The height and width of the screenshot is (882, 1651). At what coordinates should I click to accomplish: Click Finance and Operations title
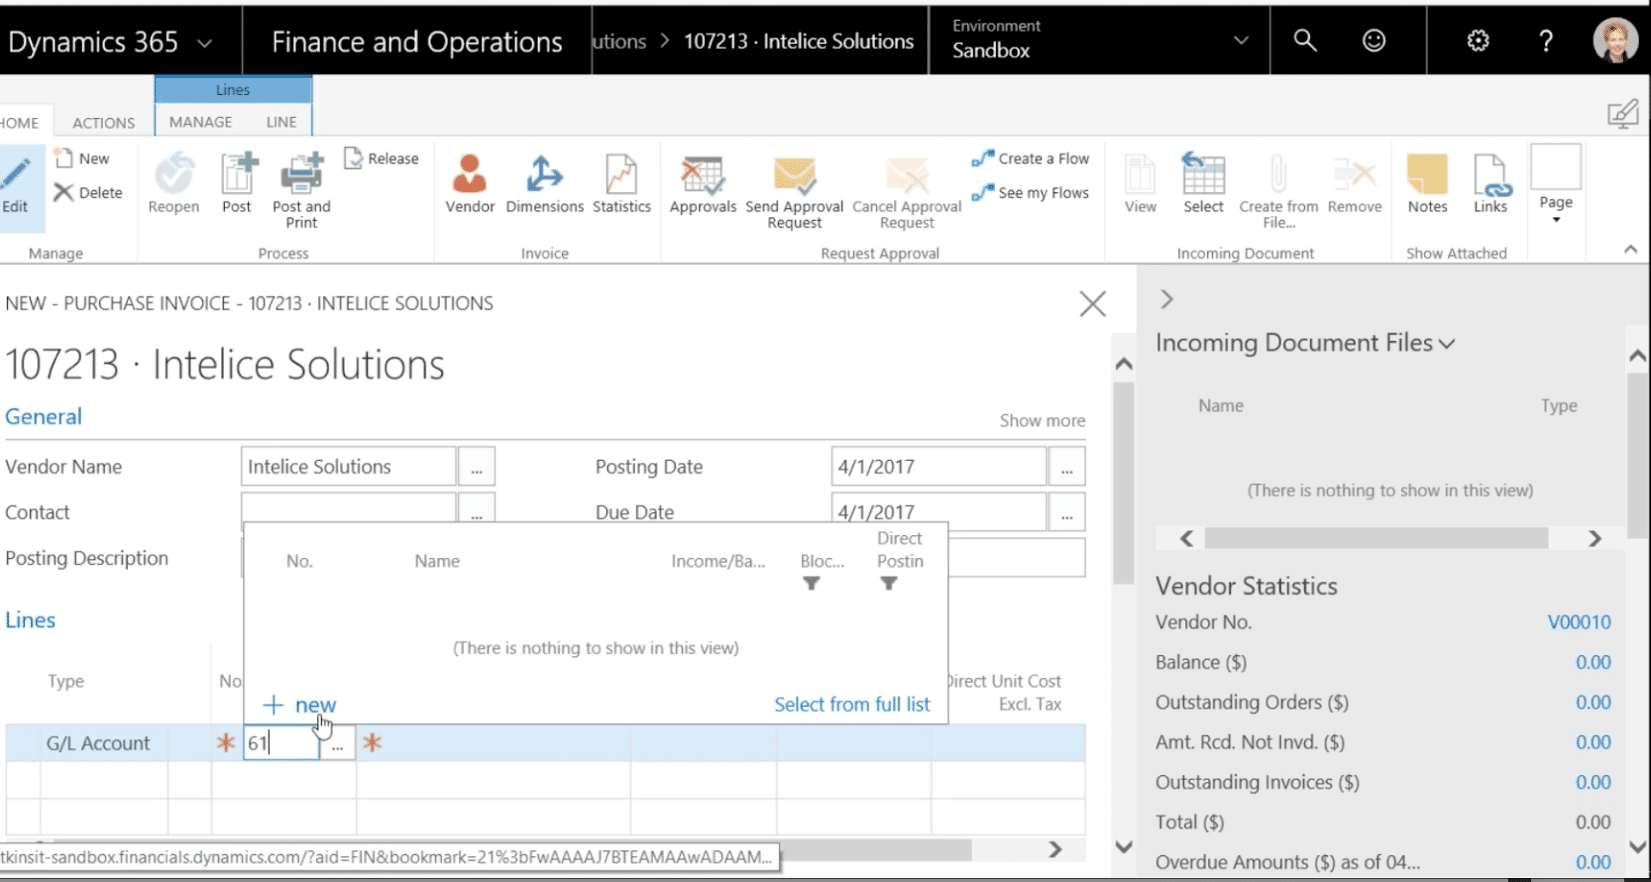(x=417, y=42)
